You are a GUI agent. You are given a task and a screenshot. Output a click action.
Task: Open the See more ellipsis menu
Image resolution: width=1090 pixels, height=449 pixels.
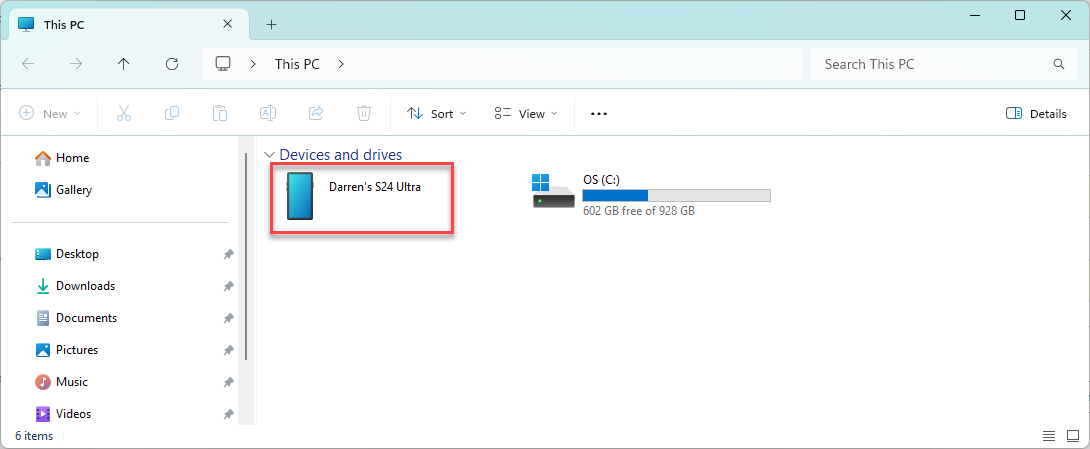pos(599,113)
